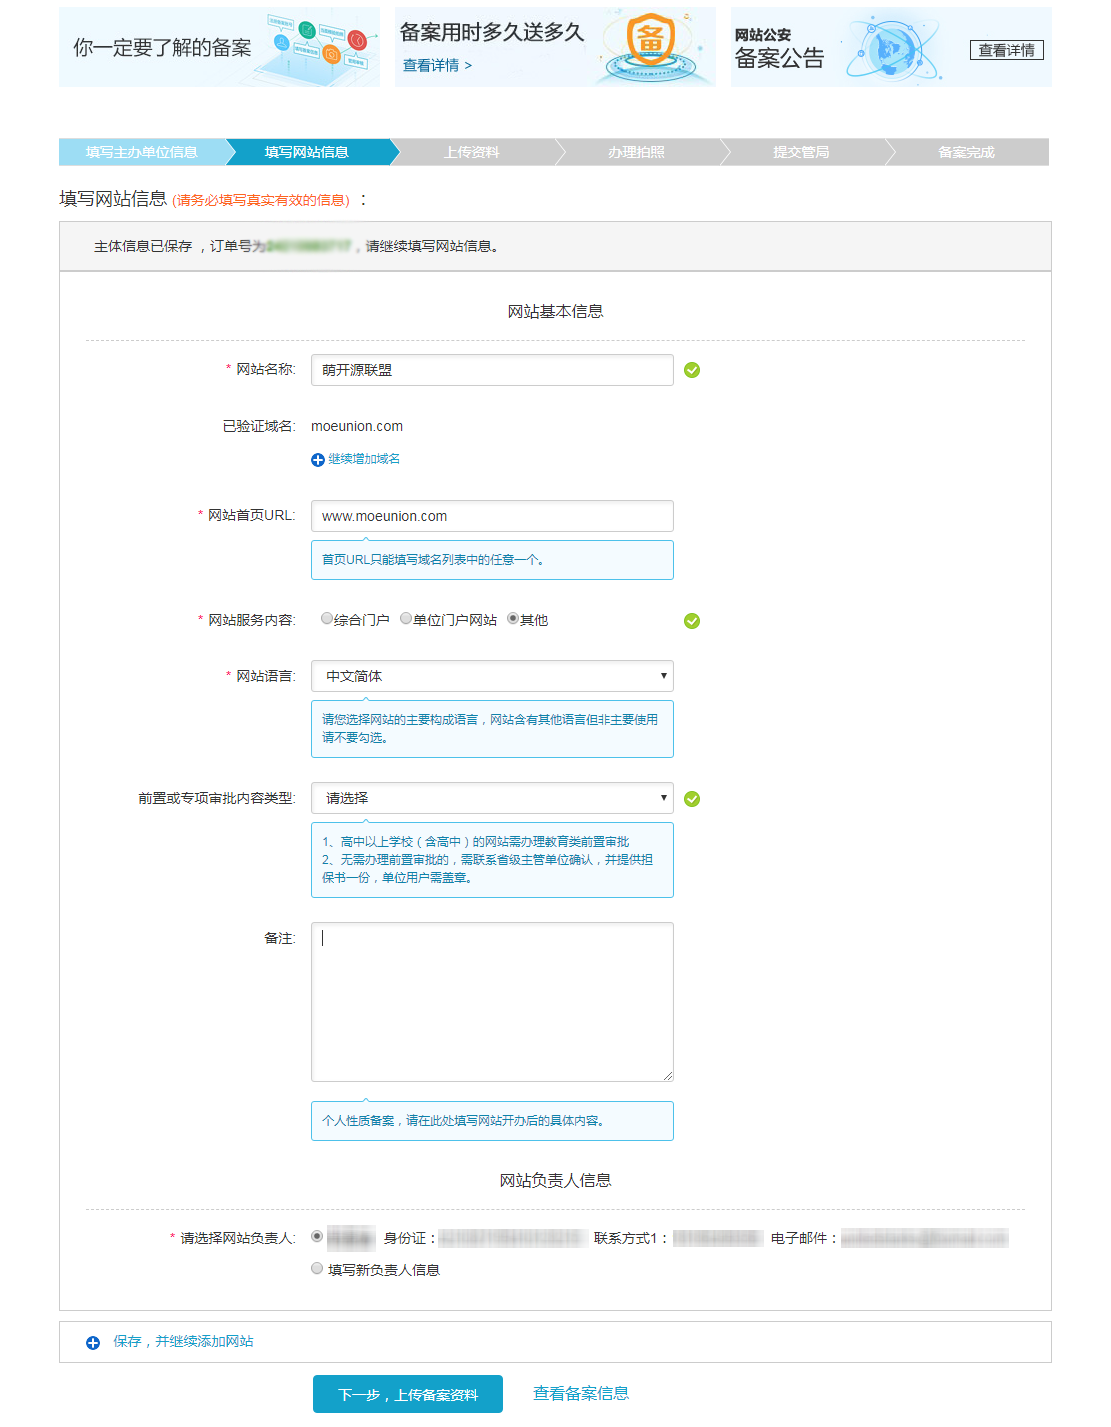This screenshot has height=1427, width=1111.
Task: Go to step 备案完成
Action: coord(966,152)
